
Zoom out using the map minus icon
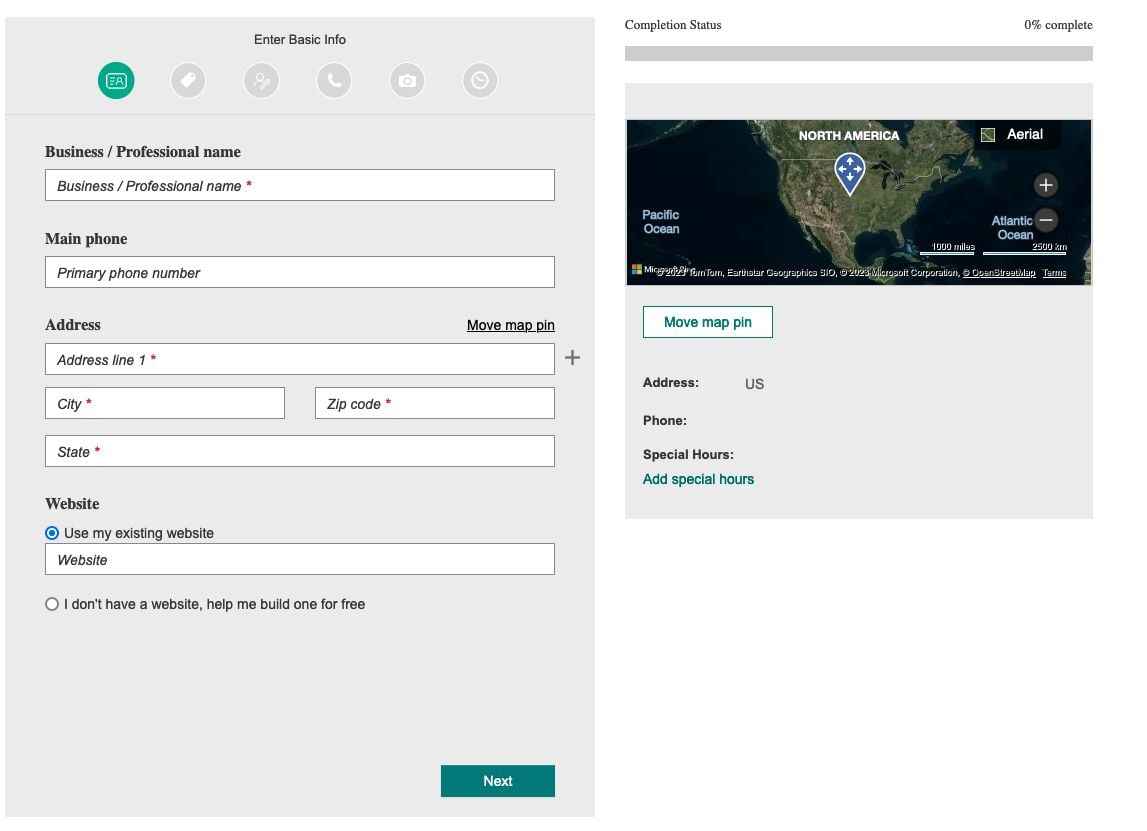pos(1045,220)
